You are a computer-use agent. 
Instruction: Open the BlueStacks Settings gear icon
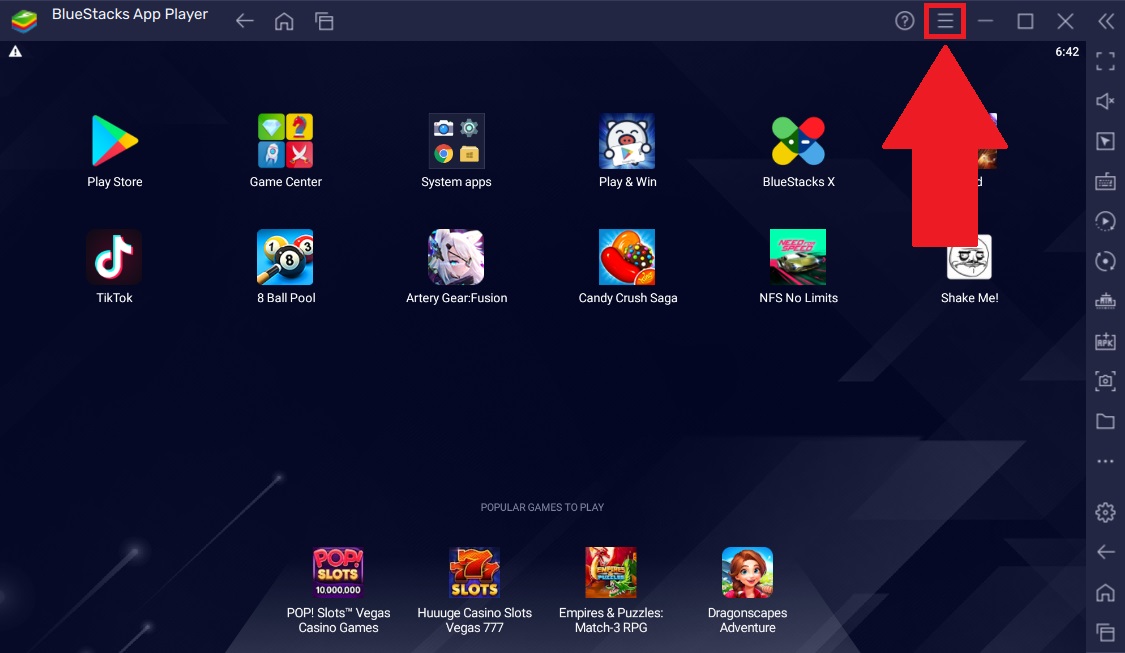point(1105,512)
